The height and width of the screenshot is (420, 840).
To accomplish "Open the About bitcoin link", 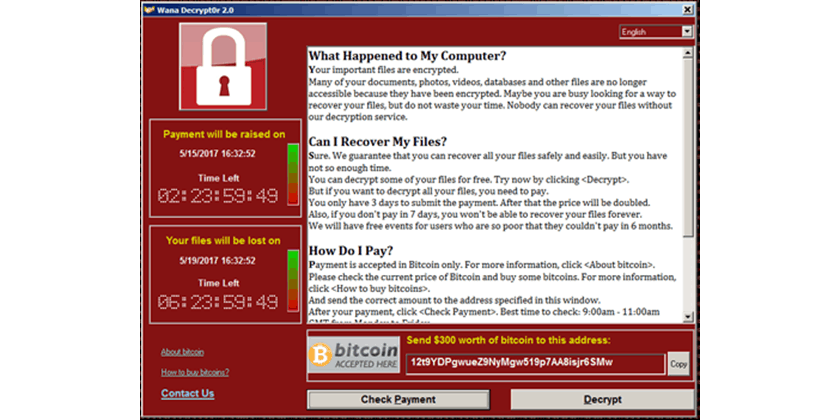I will pos(182,352).
